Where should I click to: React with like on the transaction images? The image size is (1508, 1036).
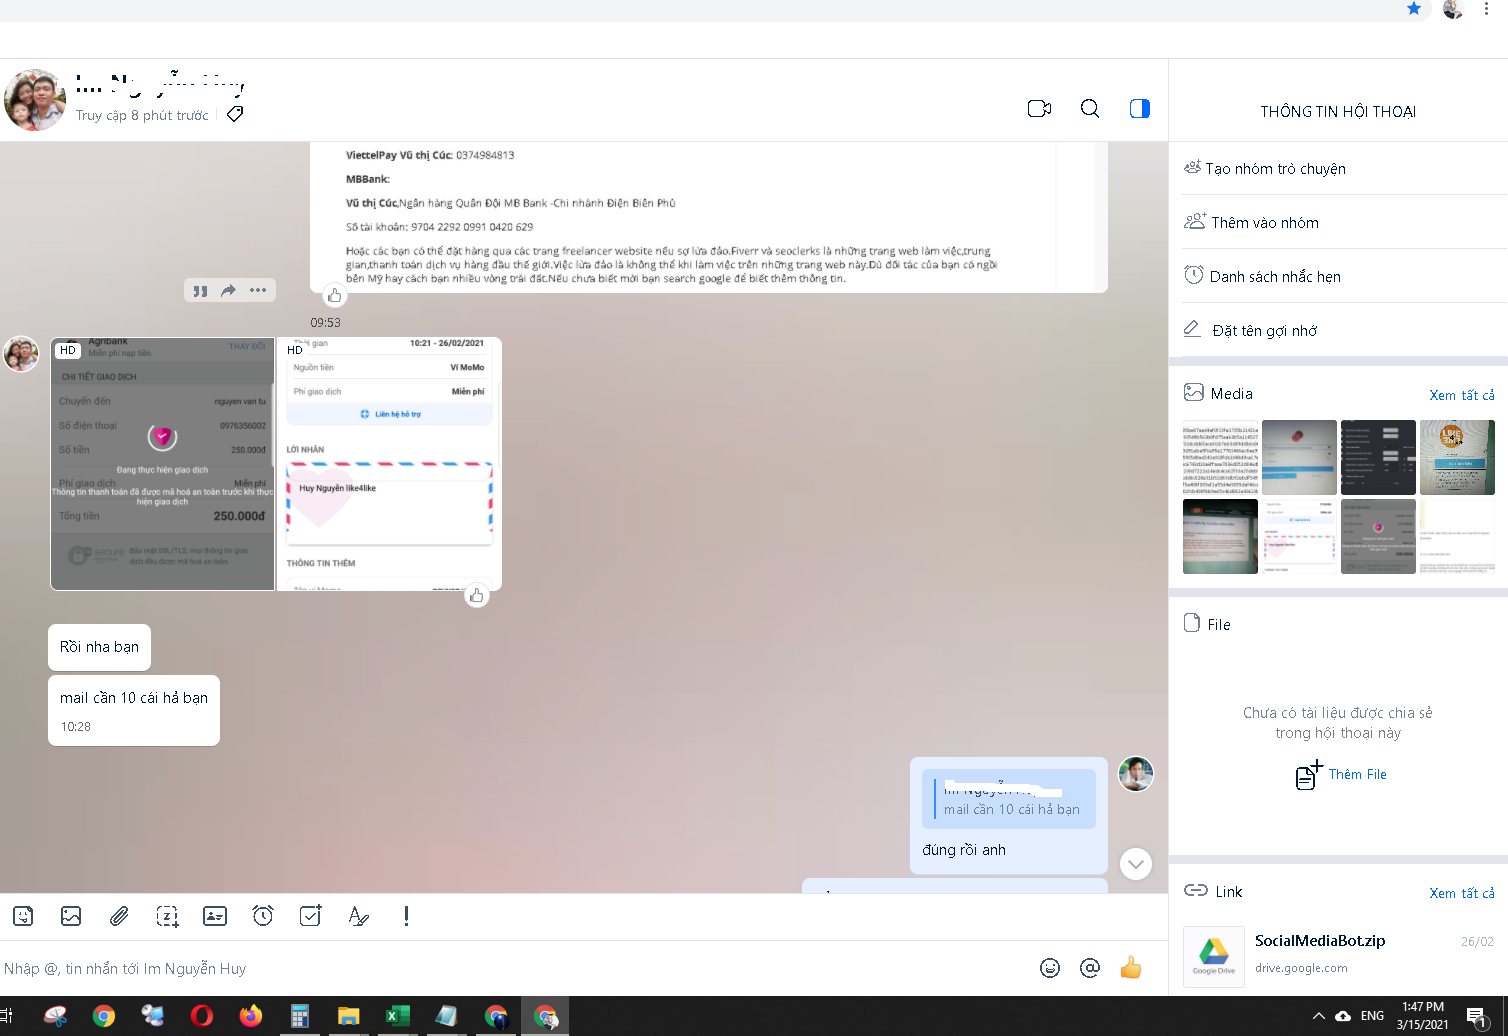pos(477,595)
